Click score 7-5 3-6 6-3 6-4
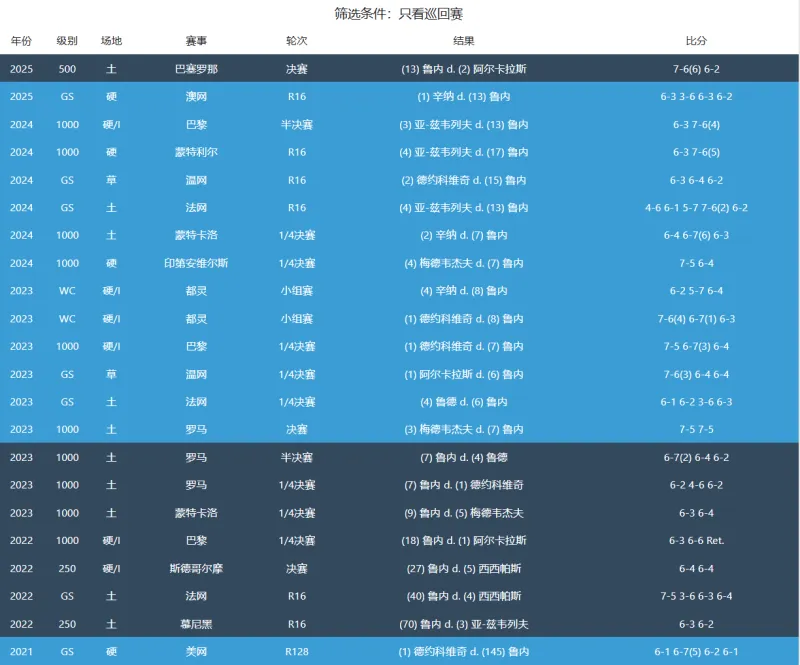The image size is (800, 665). pos(696,596)
